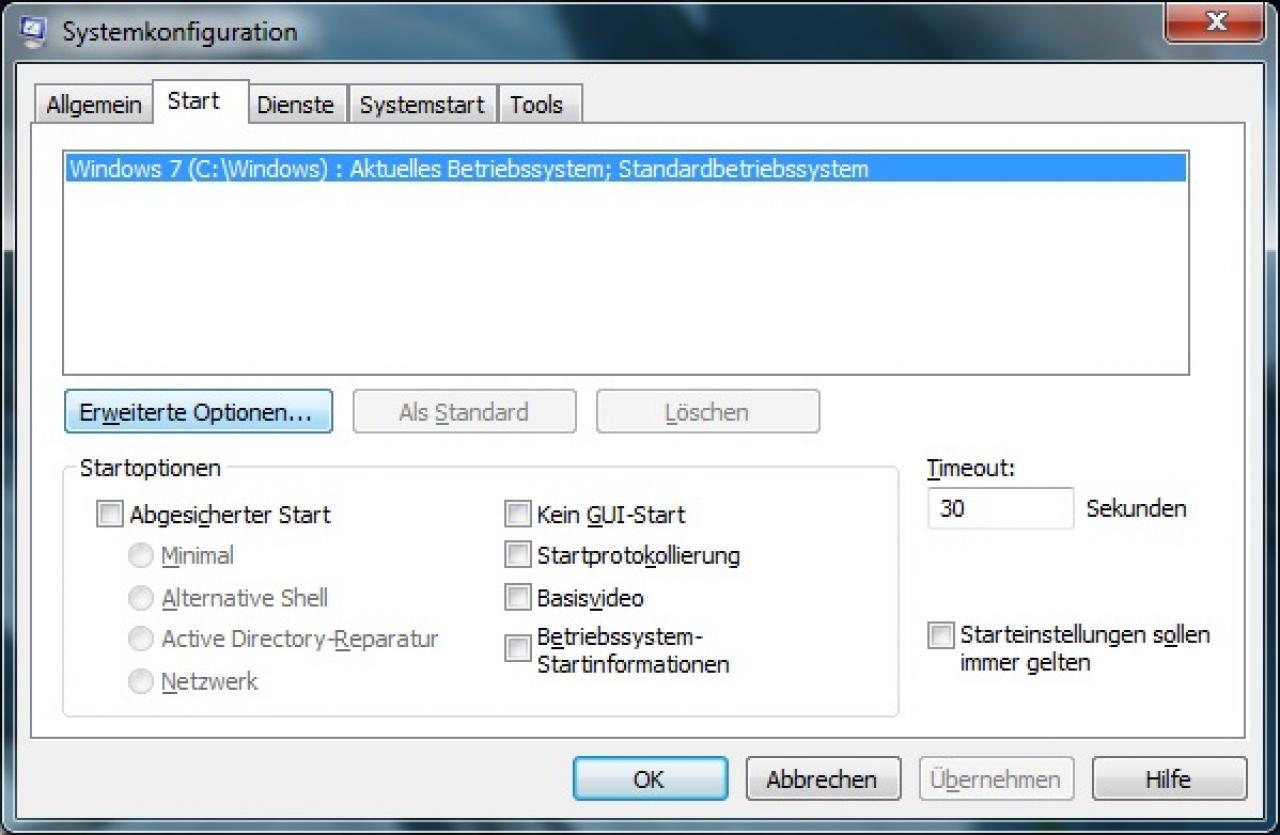The image size is (1280, 835).
Task: Enable Startprotokollierung checkbox
Action: (517, 555)
